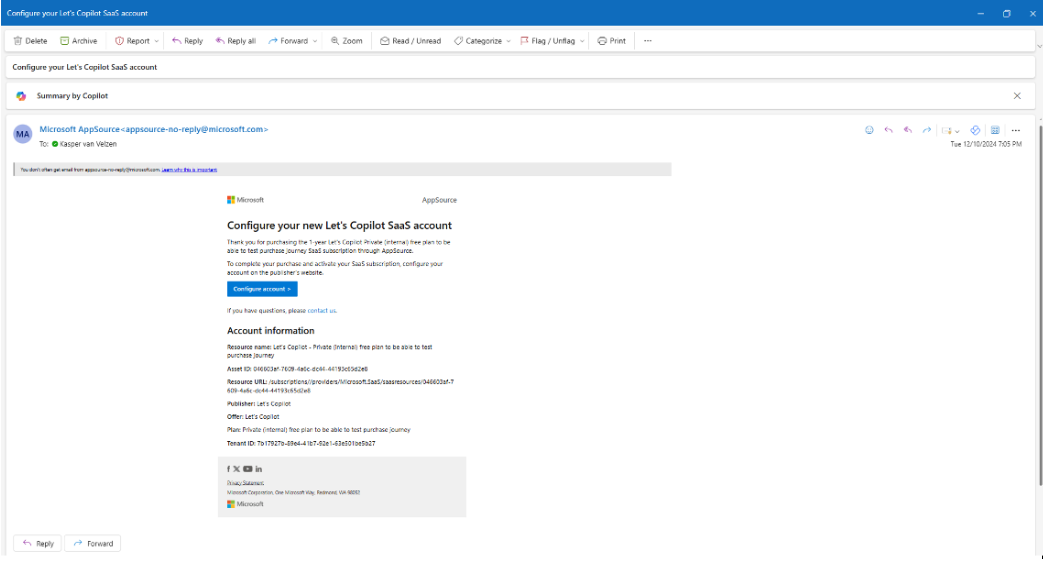This screenshot has width=1043, height=566.
Task: Close the Summary by Copilot panel
Action: pyautogui.click(x=1017, y=96)
